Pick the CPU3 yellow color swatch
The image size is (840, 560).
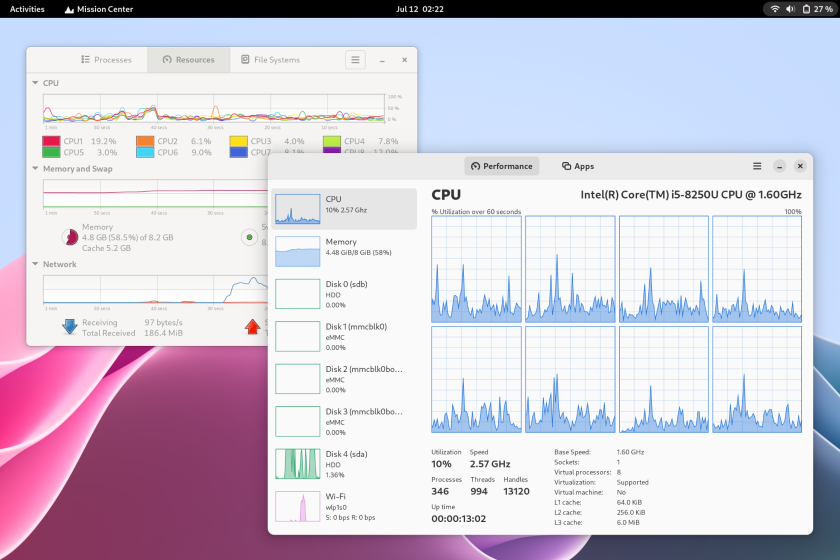click(238, 142)
